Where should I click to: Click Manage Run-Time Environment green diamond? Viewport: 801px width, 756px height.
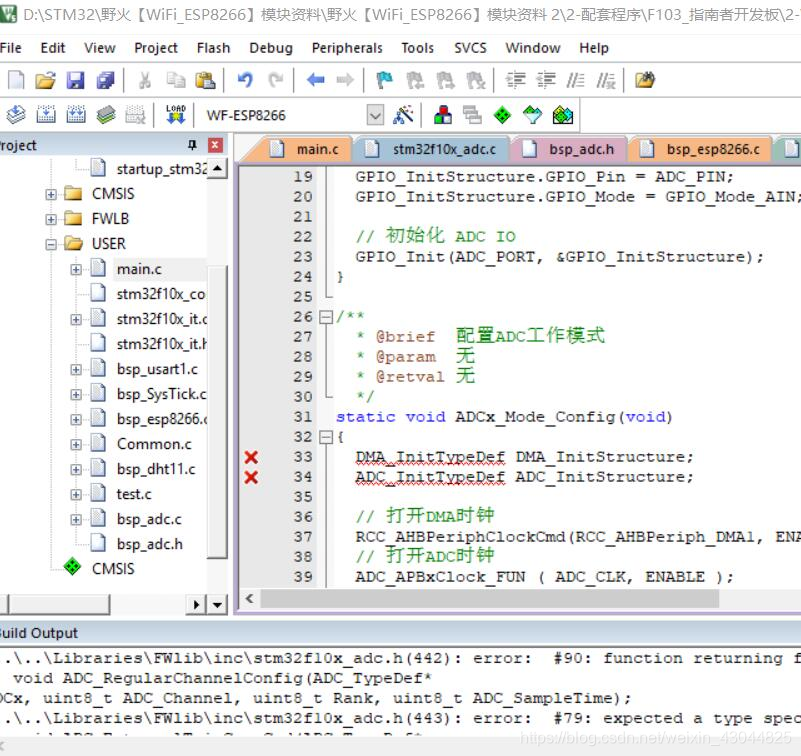pyautogui.click(x=503, y=114)
